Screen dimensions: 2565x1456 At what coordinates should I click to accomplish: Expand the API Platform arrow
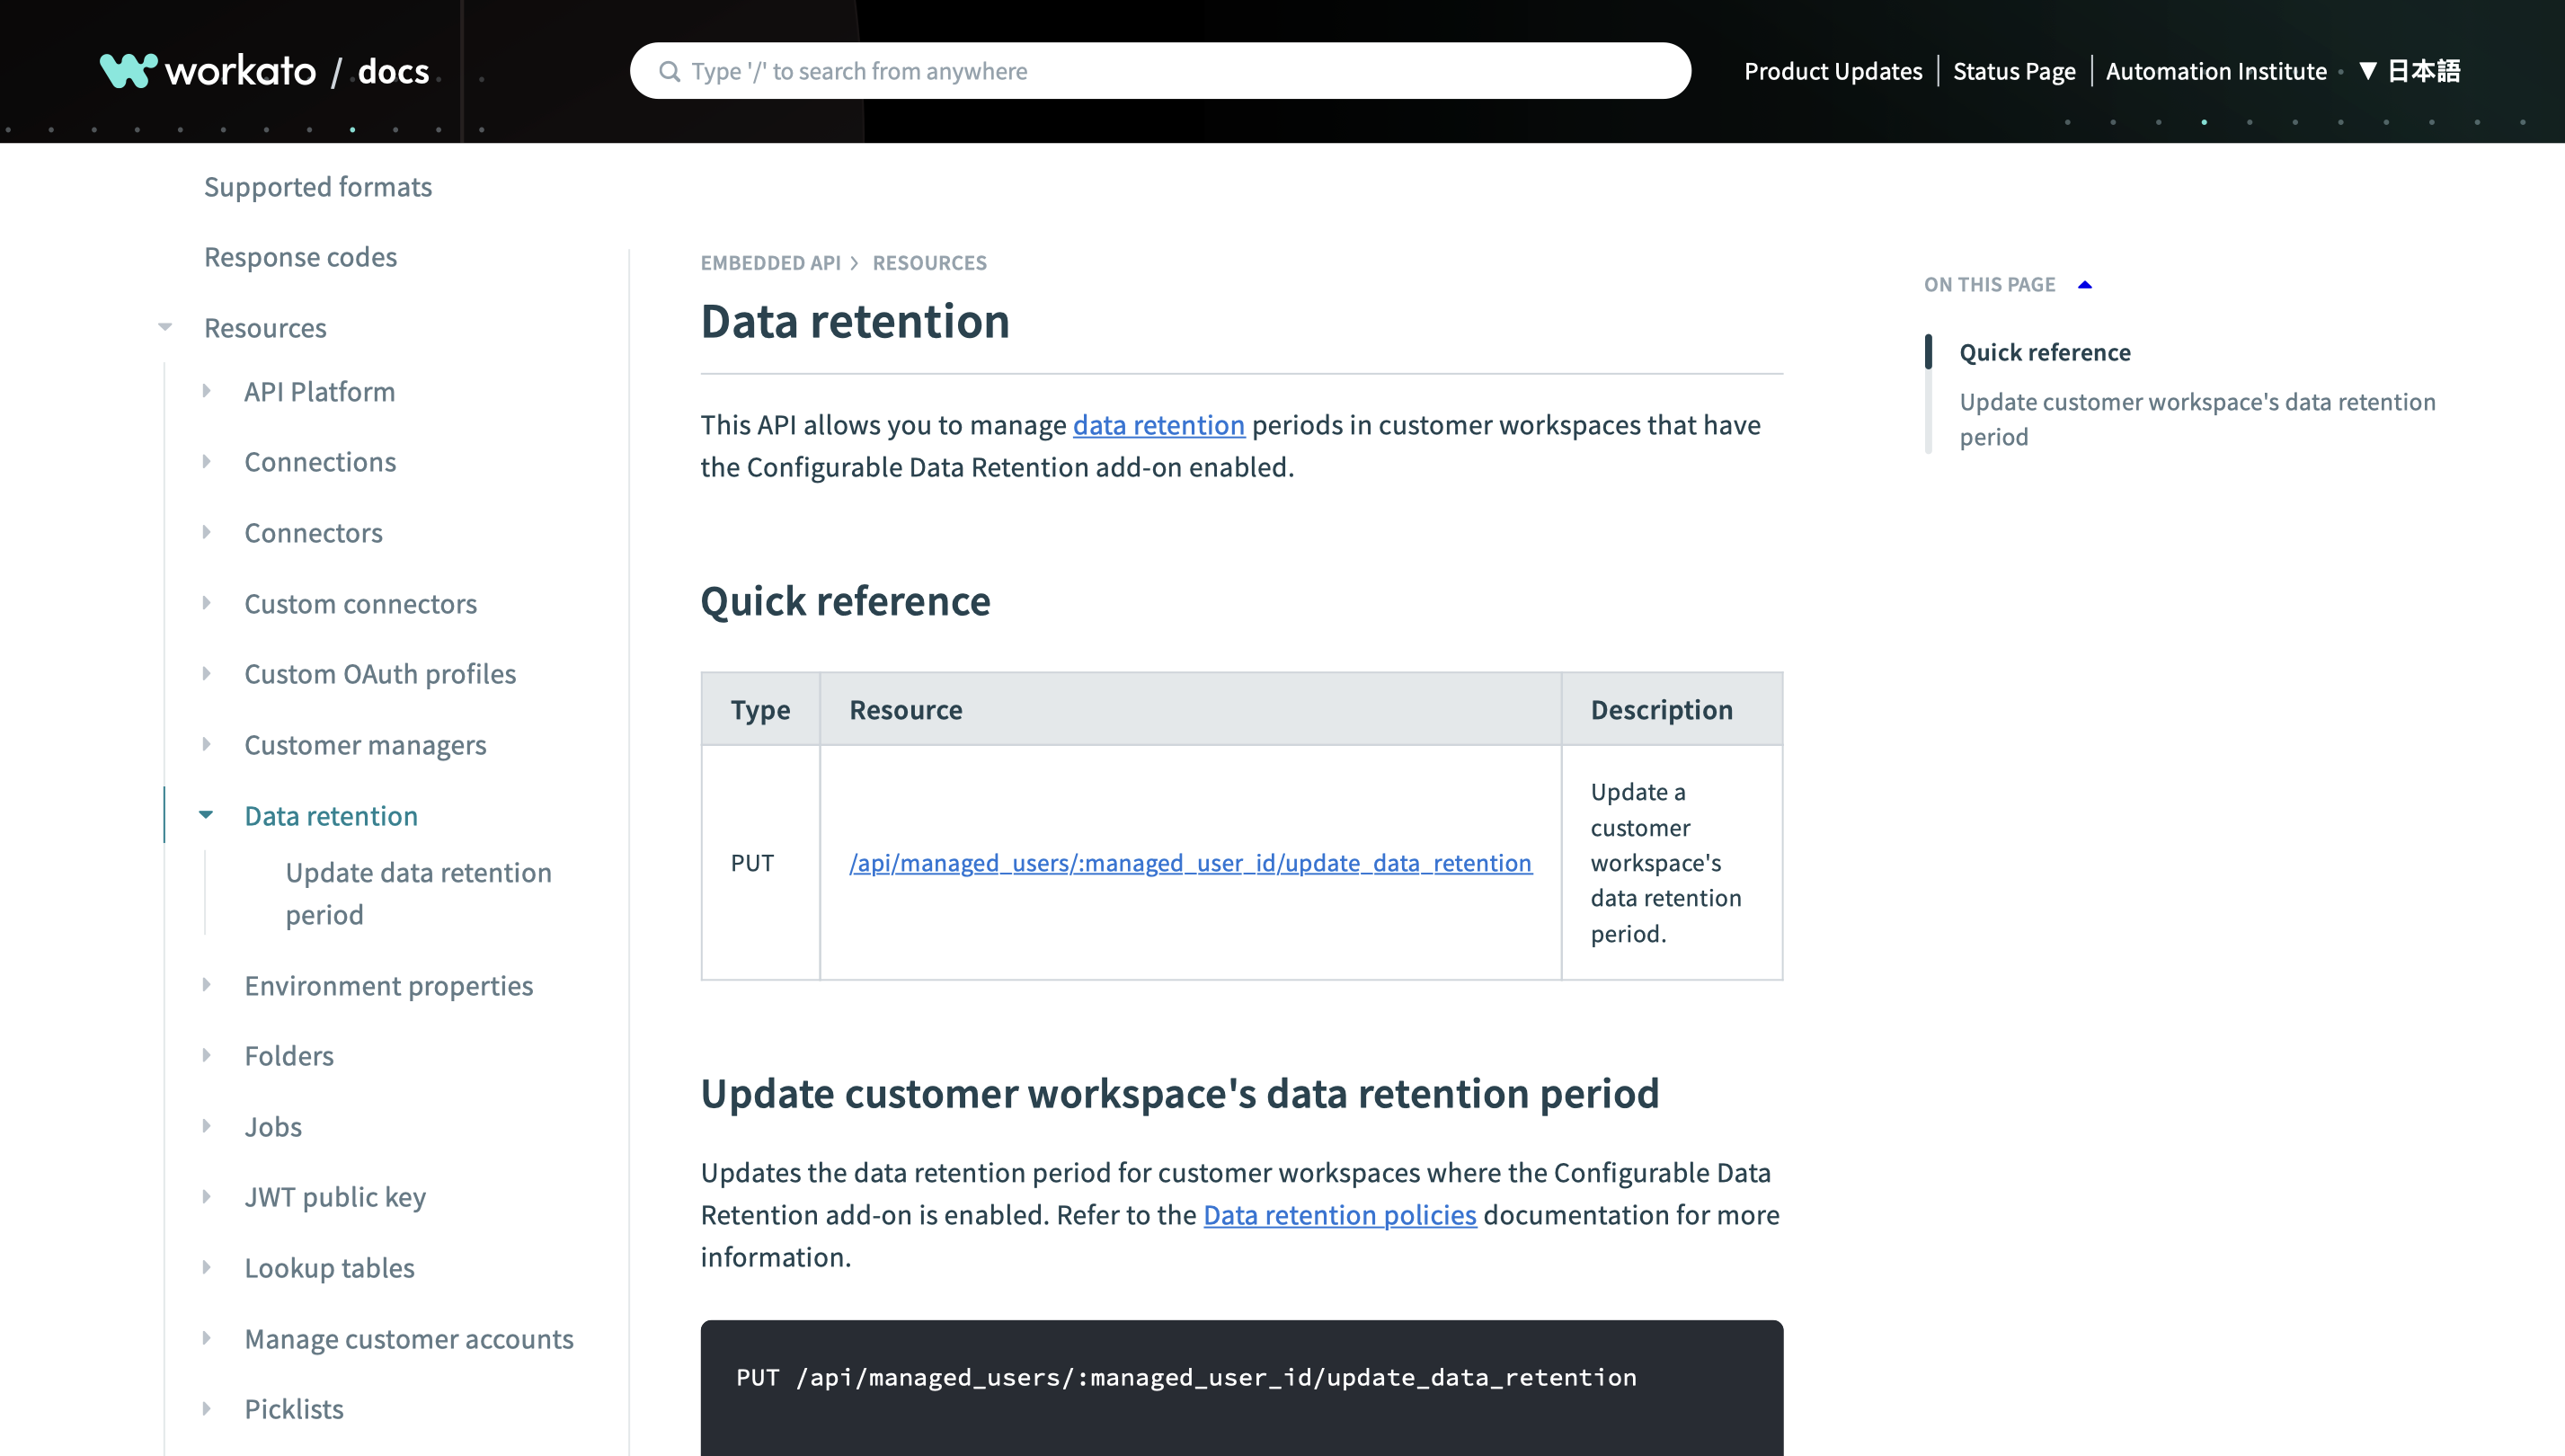(x=206, y=391)
